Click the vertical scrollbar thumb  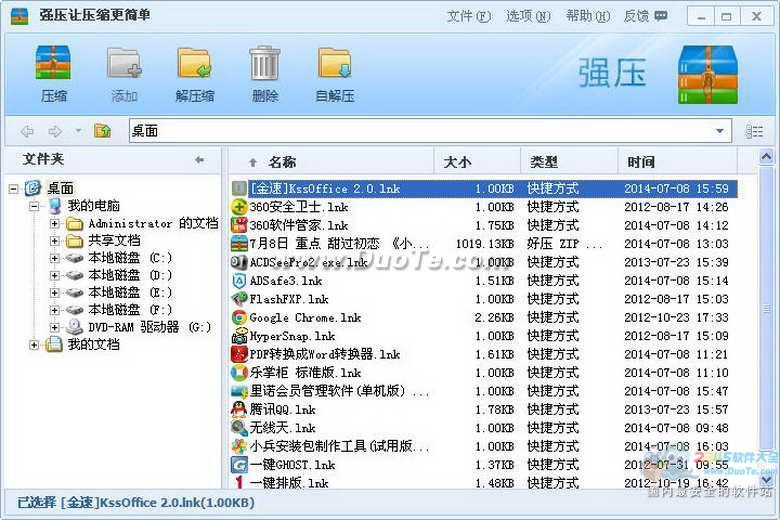(767, 309)
